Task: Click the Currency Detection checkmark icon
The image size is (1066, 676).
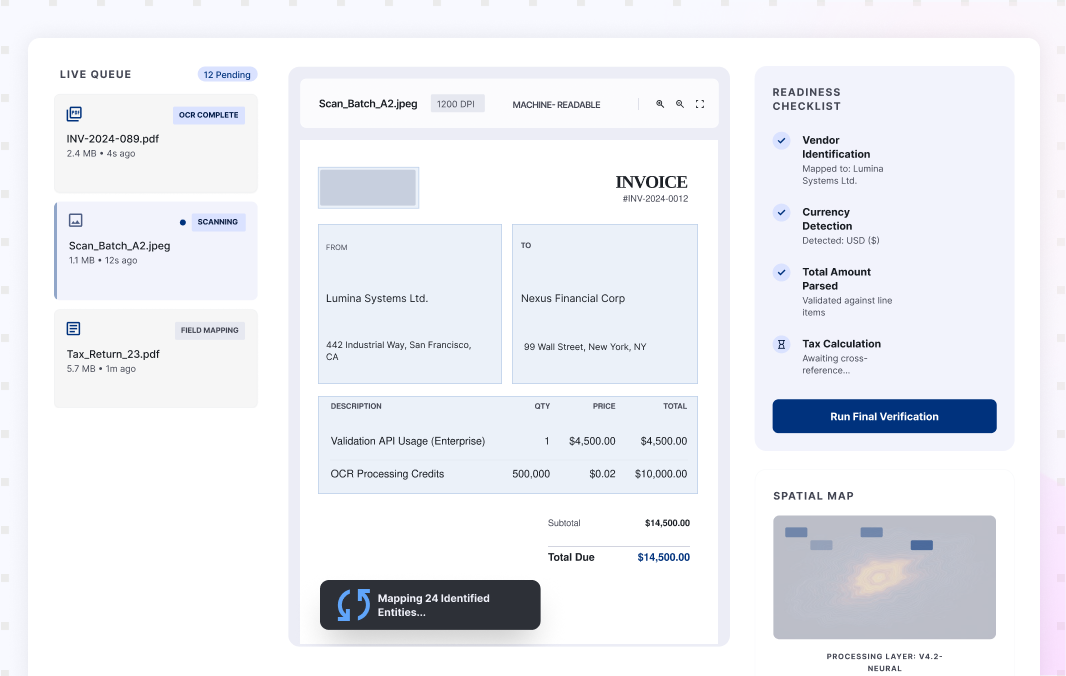Action: (781, 213)
